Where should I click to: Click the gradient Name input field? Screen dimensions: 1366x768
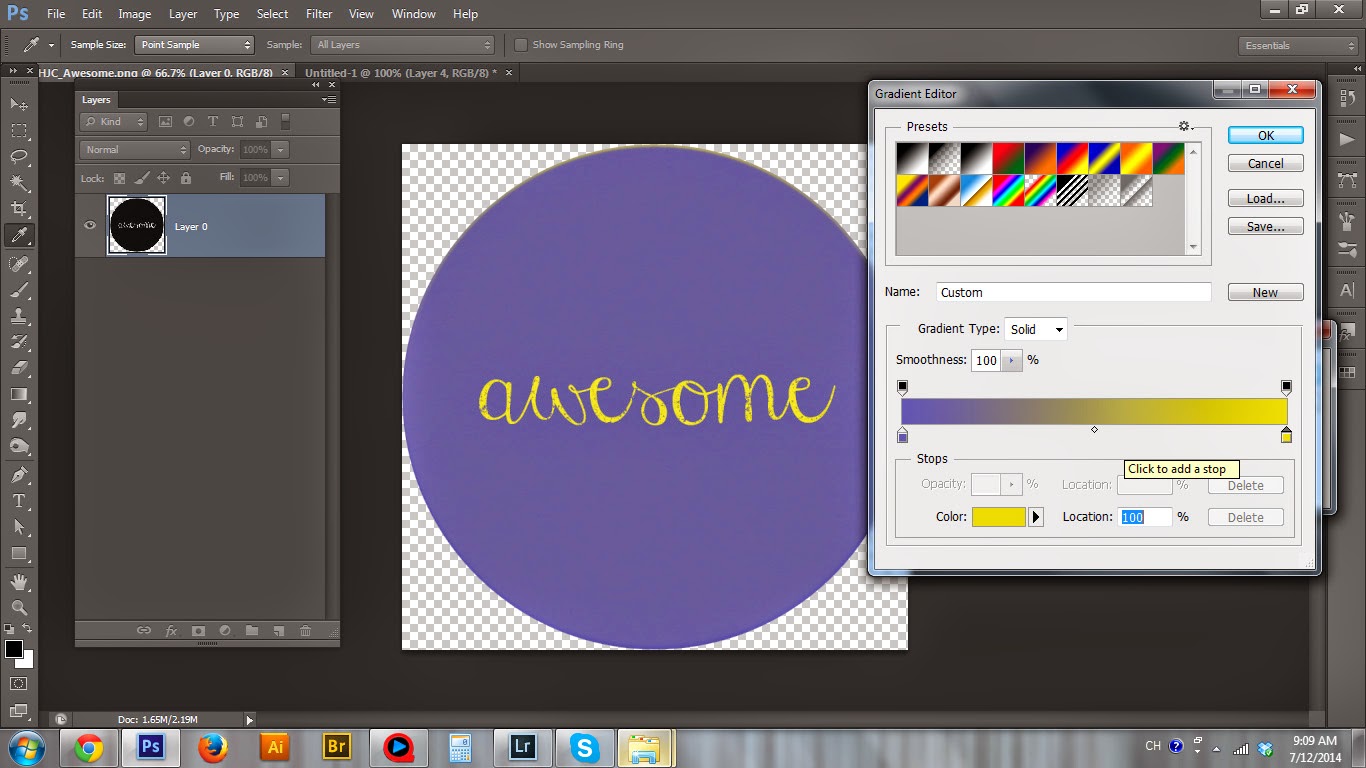coord(1074,292)
